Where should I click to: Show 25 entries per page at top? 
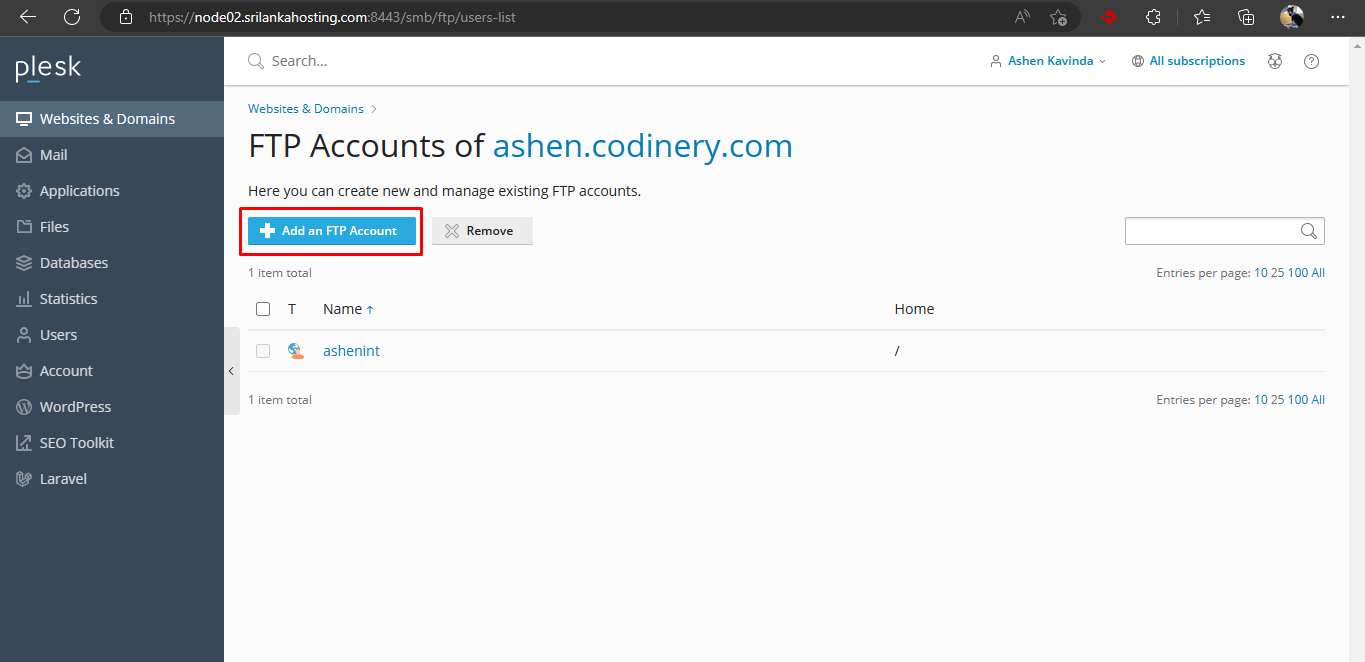coord(1277,273)
